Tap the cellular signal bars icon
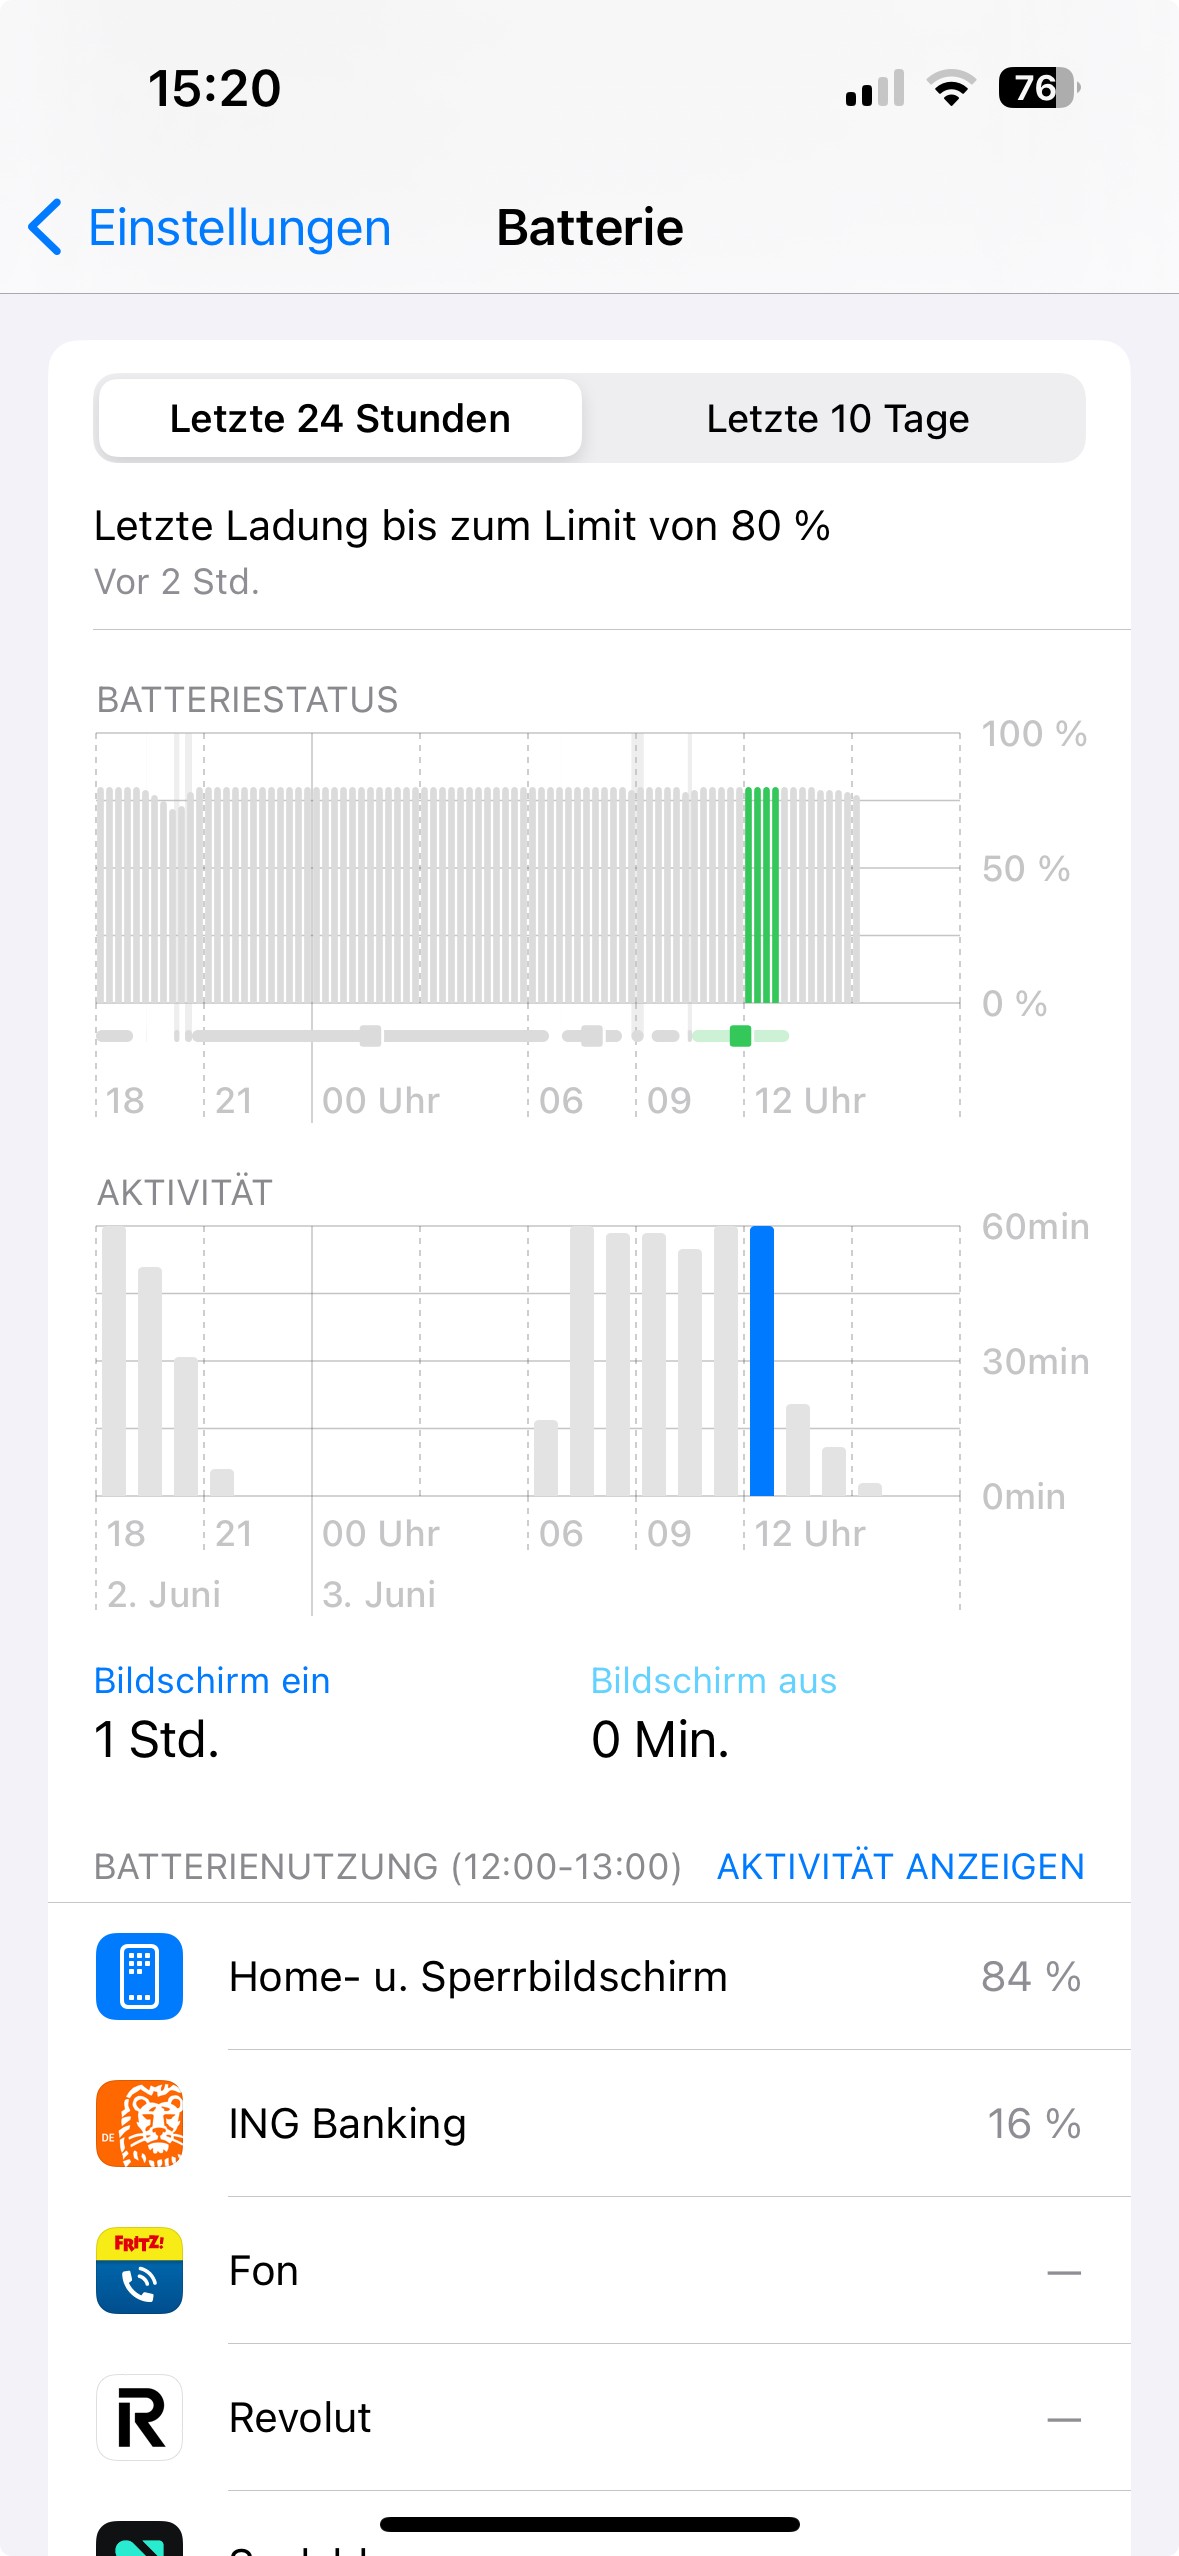 tap(874, 88)
